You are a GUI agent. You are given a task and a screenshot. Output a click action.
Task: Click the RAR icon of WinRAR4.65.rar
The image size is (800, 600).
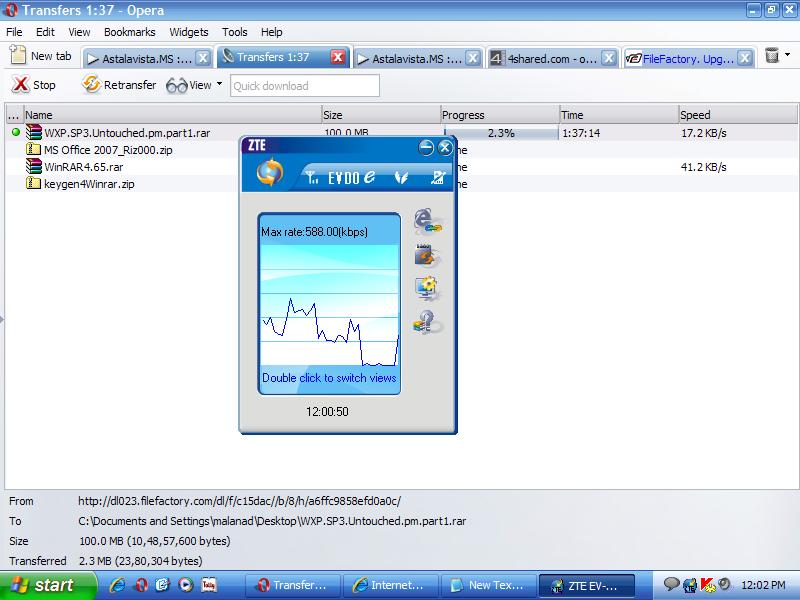pos(34,166)
